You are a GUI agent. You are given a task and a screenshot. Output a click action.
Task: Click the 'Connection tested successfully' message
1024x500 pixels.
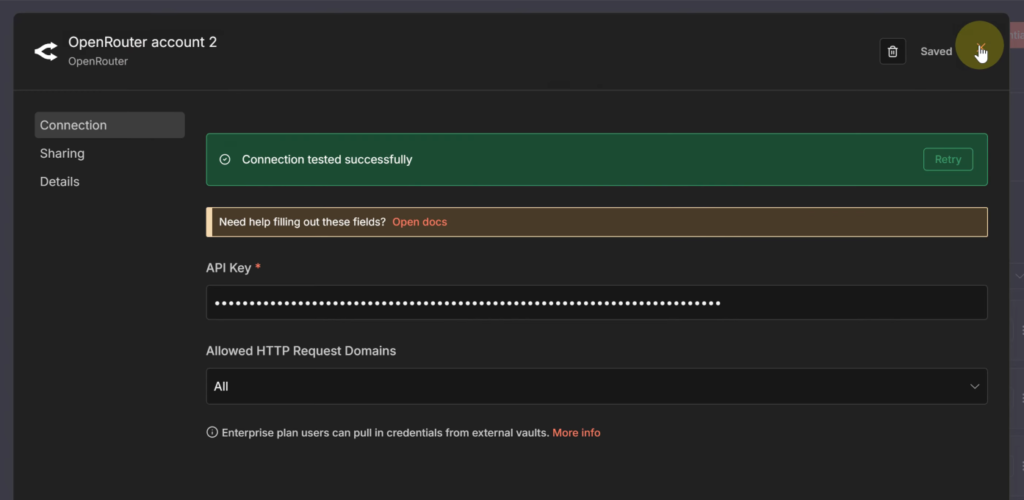tap(327, 160)
